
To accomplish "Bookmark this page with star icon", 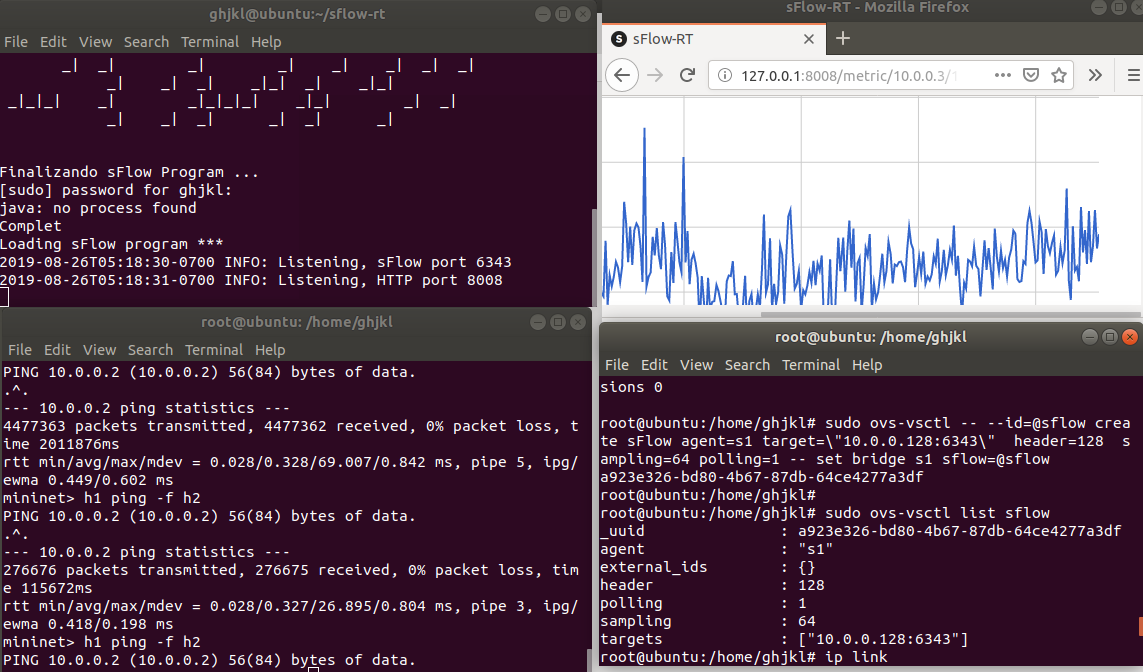I will [1058, 75].
